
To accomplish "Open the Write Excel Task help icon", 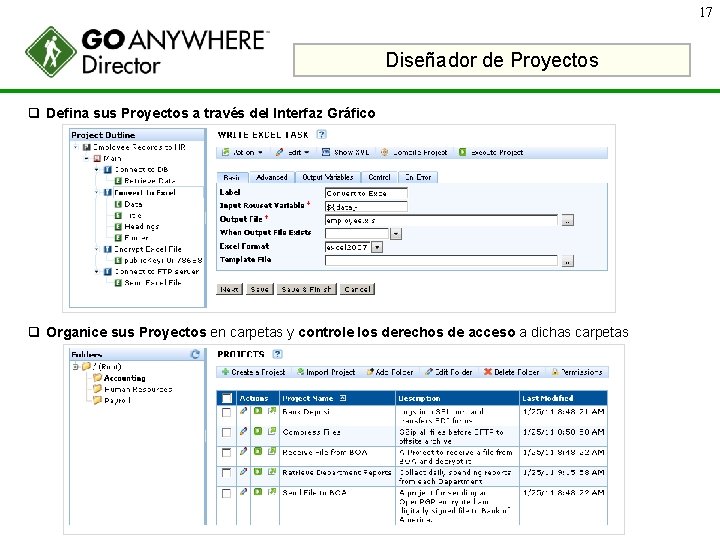I will coord(321,135).
